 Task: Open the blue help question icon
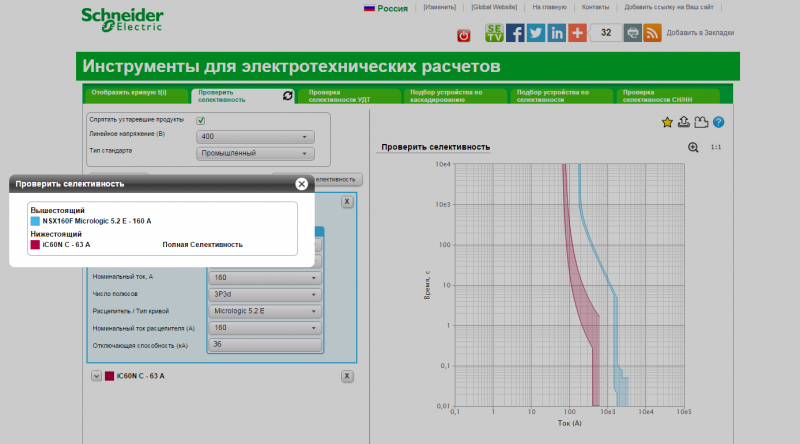coord(718,122)
